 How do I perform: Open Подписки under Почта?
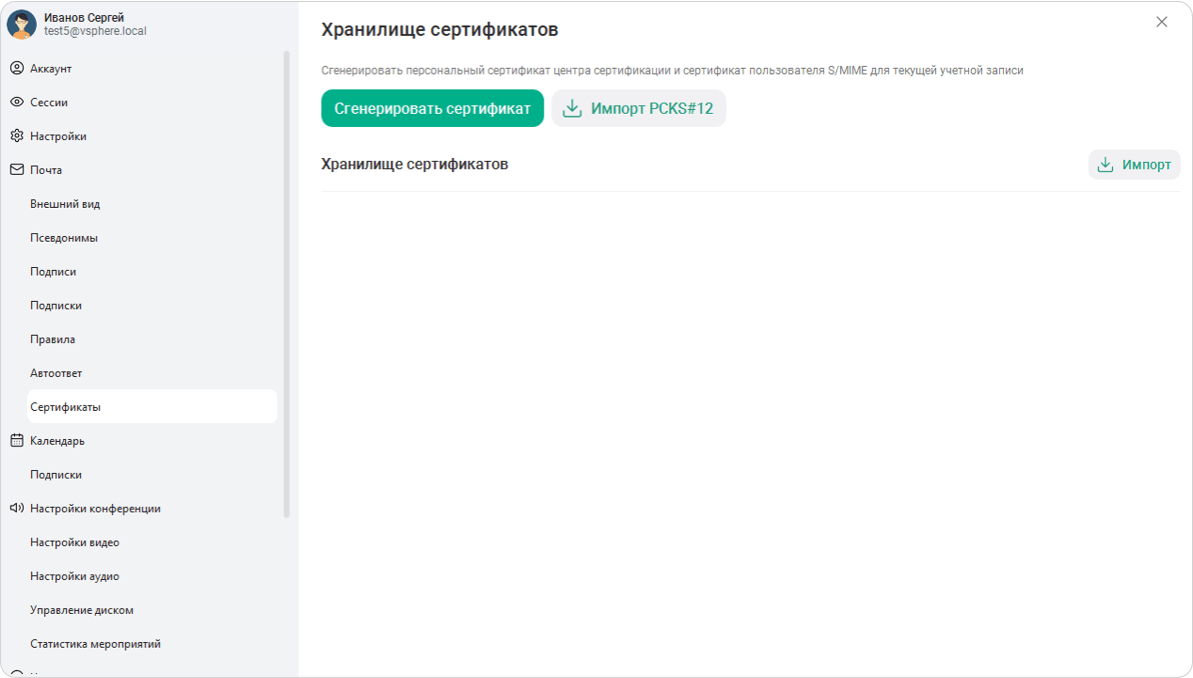coord(56,305)
